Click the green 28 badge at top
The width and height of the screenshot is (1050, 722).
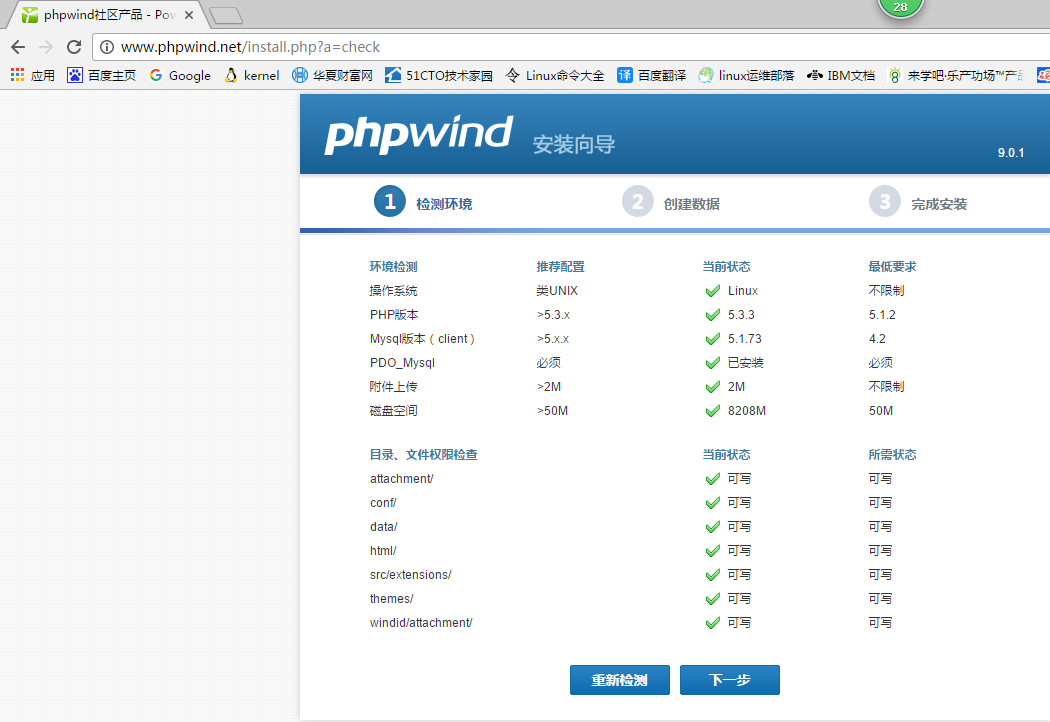901,7
